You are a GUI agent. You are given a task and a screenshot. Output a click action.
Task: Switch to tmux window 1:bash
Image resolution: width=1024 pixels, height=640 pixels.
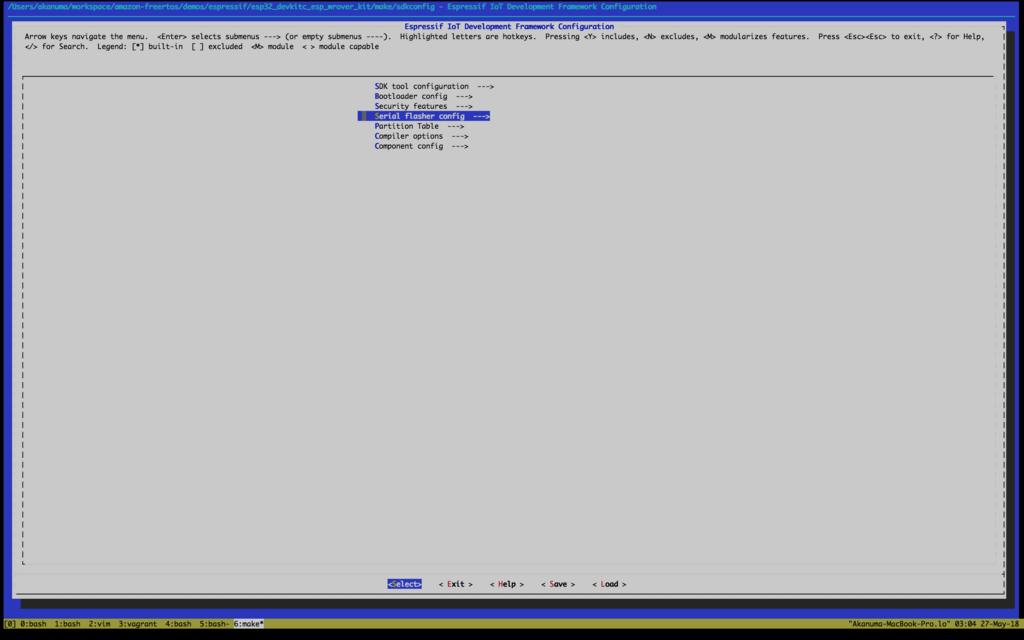(x=67, y=624)
